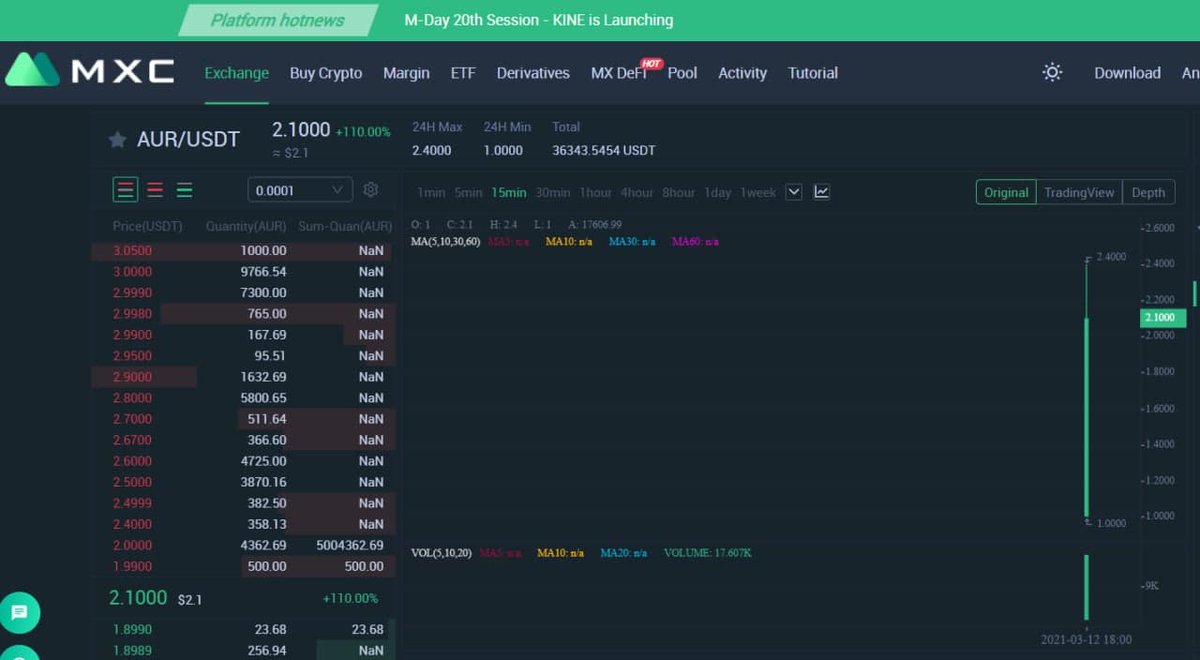
Task: Select the 1.9900 sell order price
Action: click(x=132, y=566)
